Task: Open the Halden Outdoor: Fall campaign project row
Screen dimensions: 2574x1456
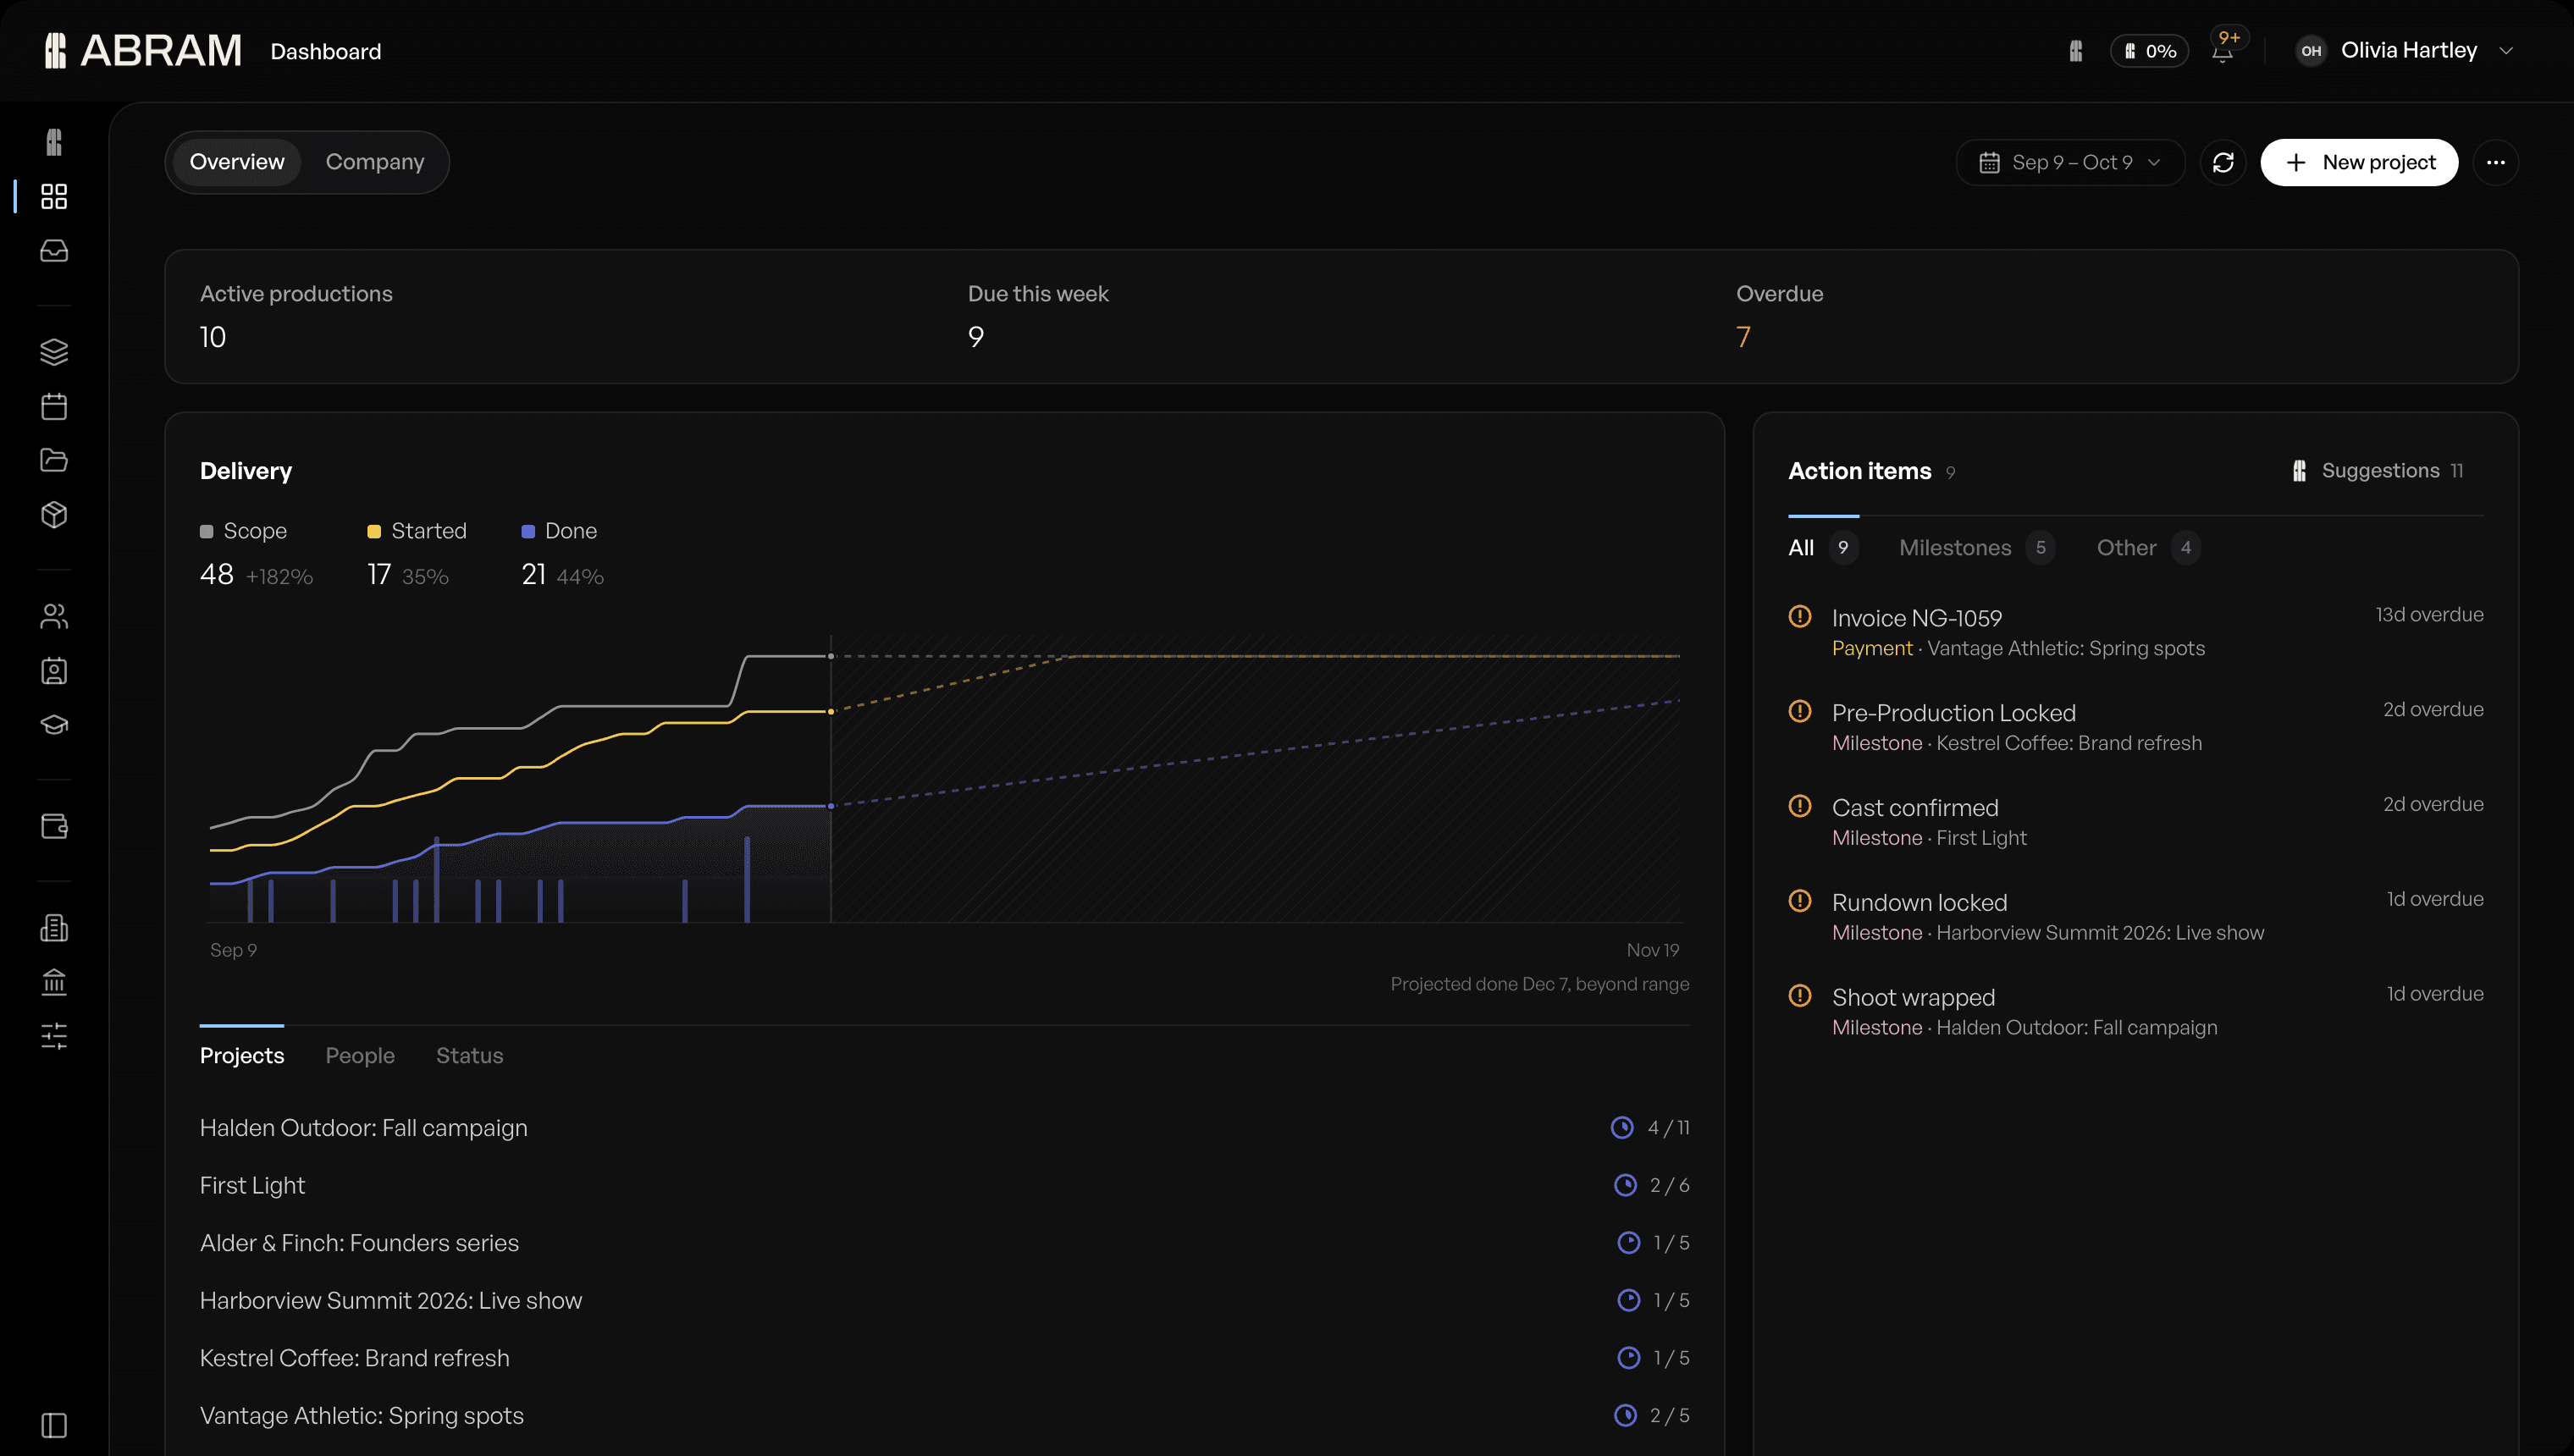Action: (x=944, y=1128)
